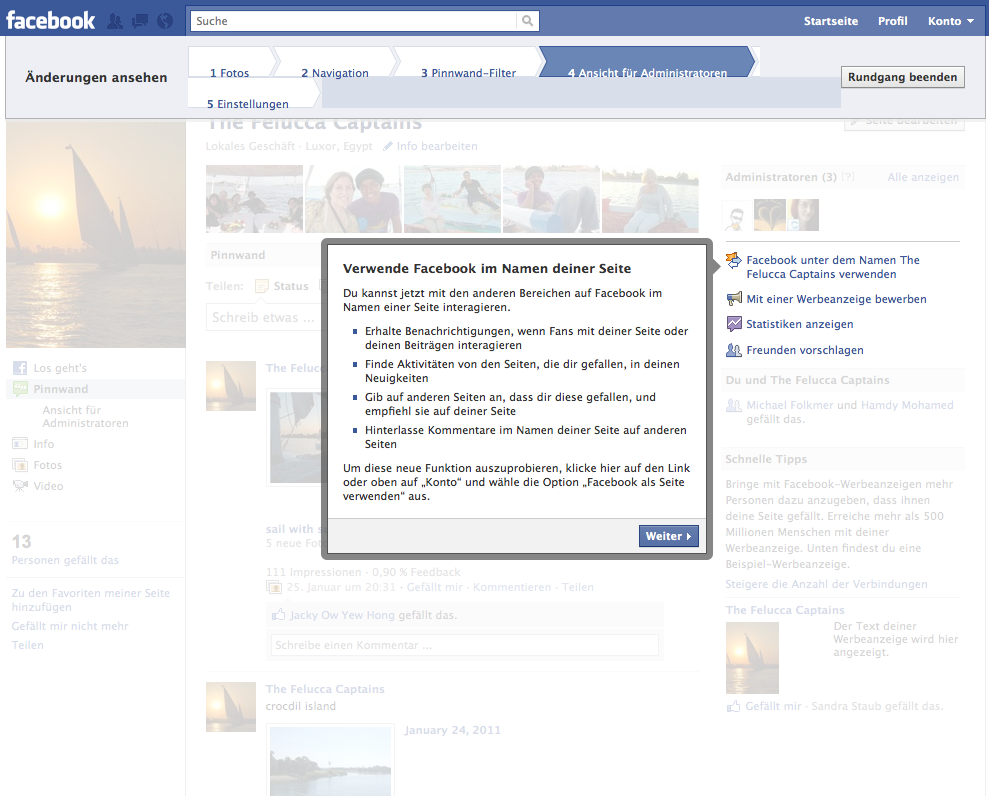Open the first photo thumbnail in the strip

point(254,199)
